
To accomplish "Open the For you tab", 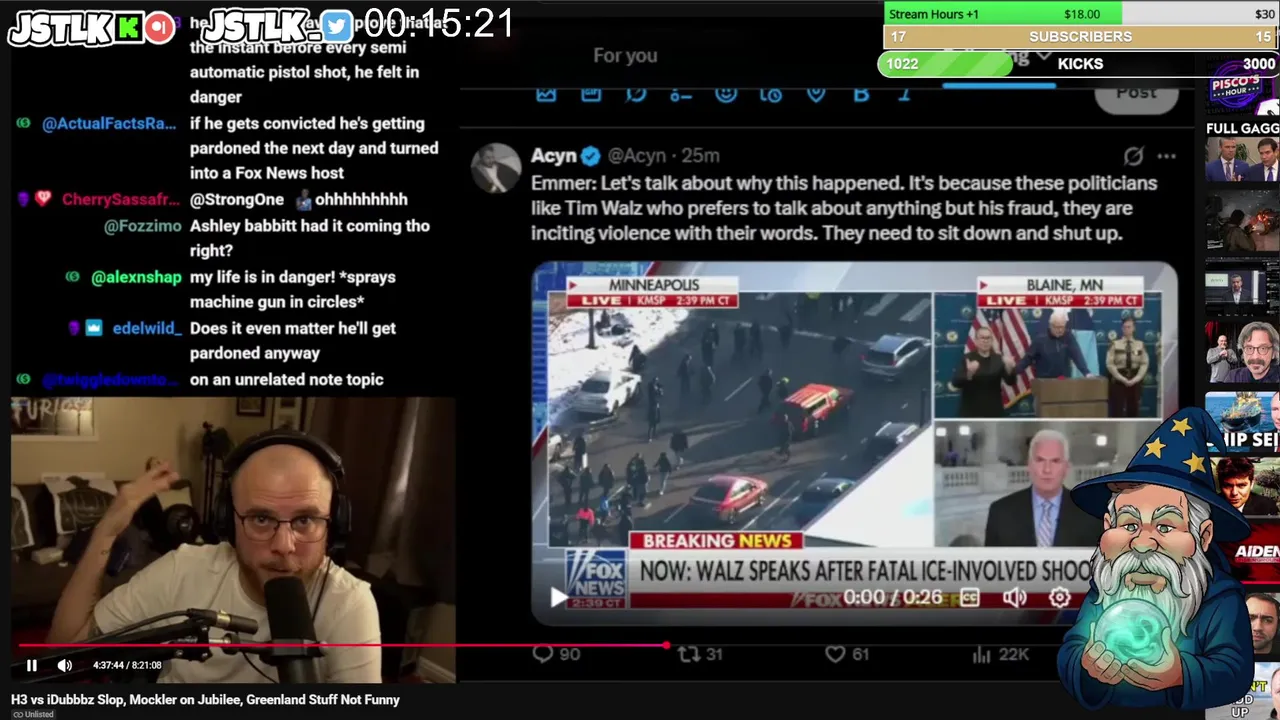I will click(x=625, y=56).
